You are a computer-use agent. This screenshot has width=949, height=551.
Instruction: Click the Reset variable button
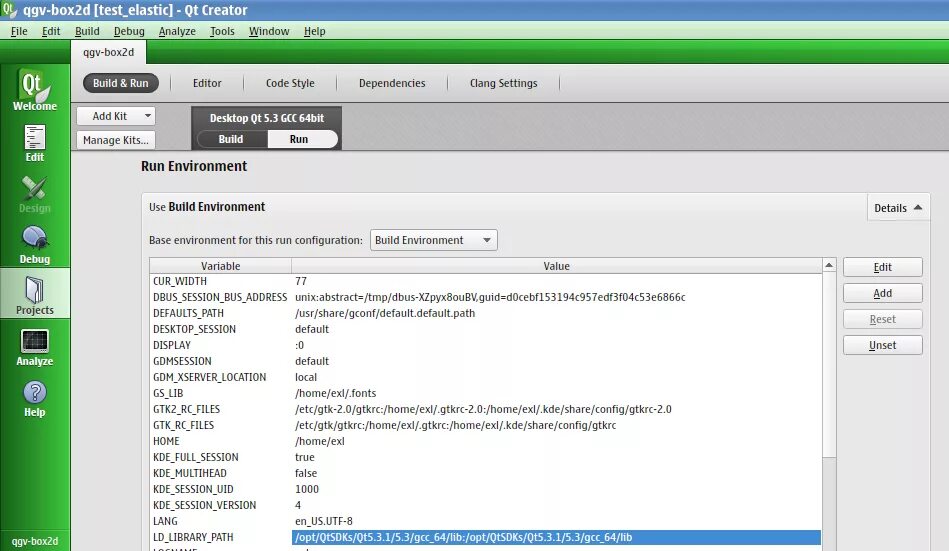pyautogui.click(x=882, y=319)
